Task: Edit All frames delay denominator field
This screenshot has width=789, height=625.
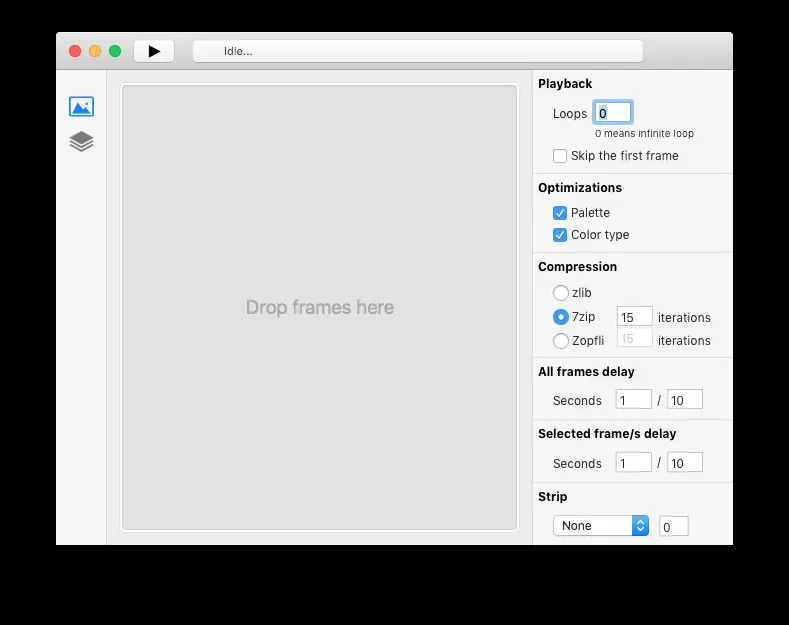Action: tap(685, 400)
